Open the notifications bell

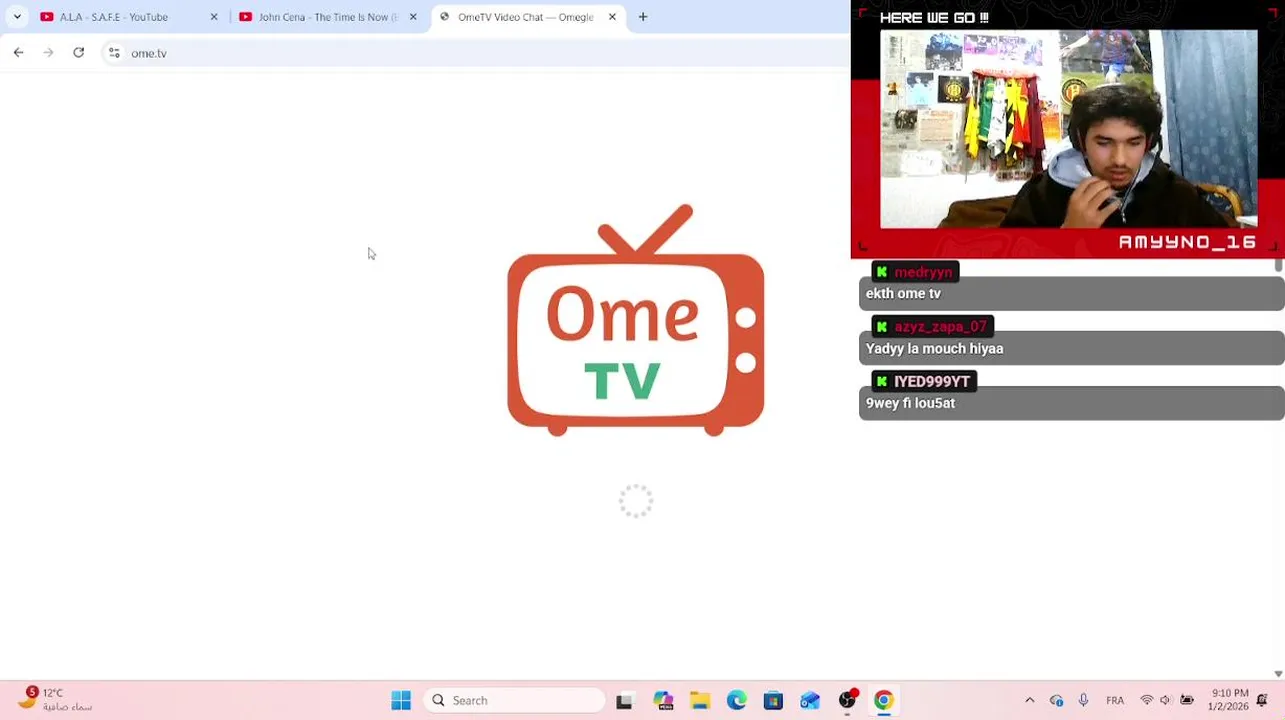[1262, 701]
